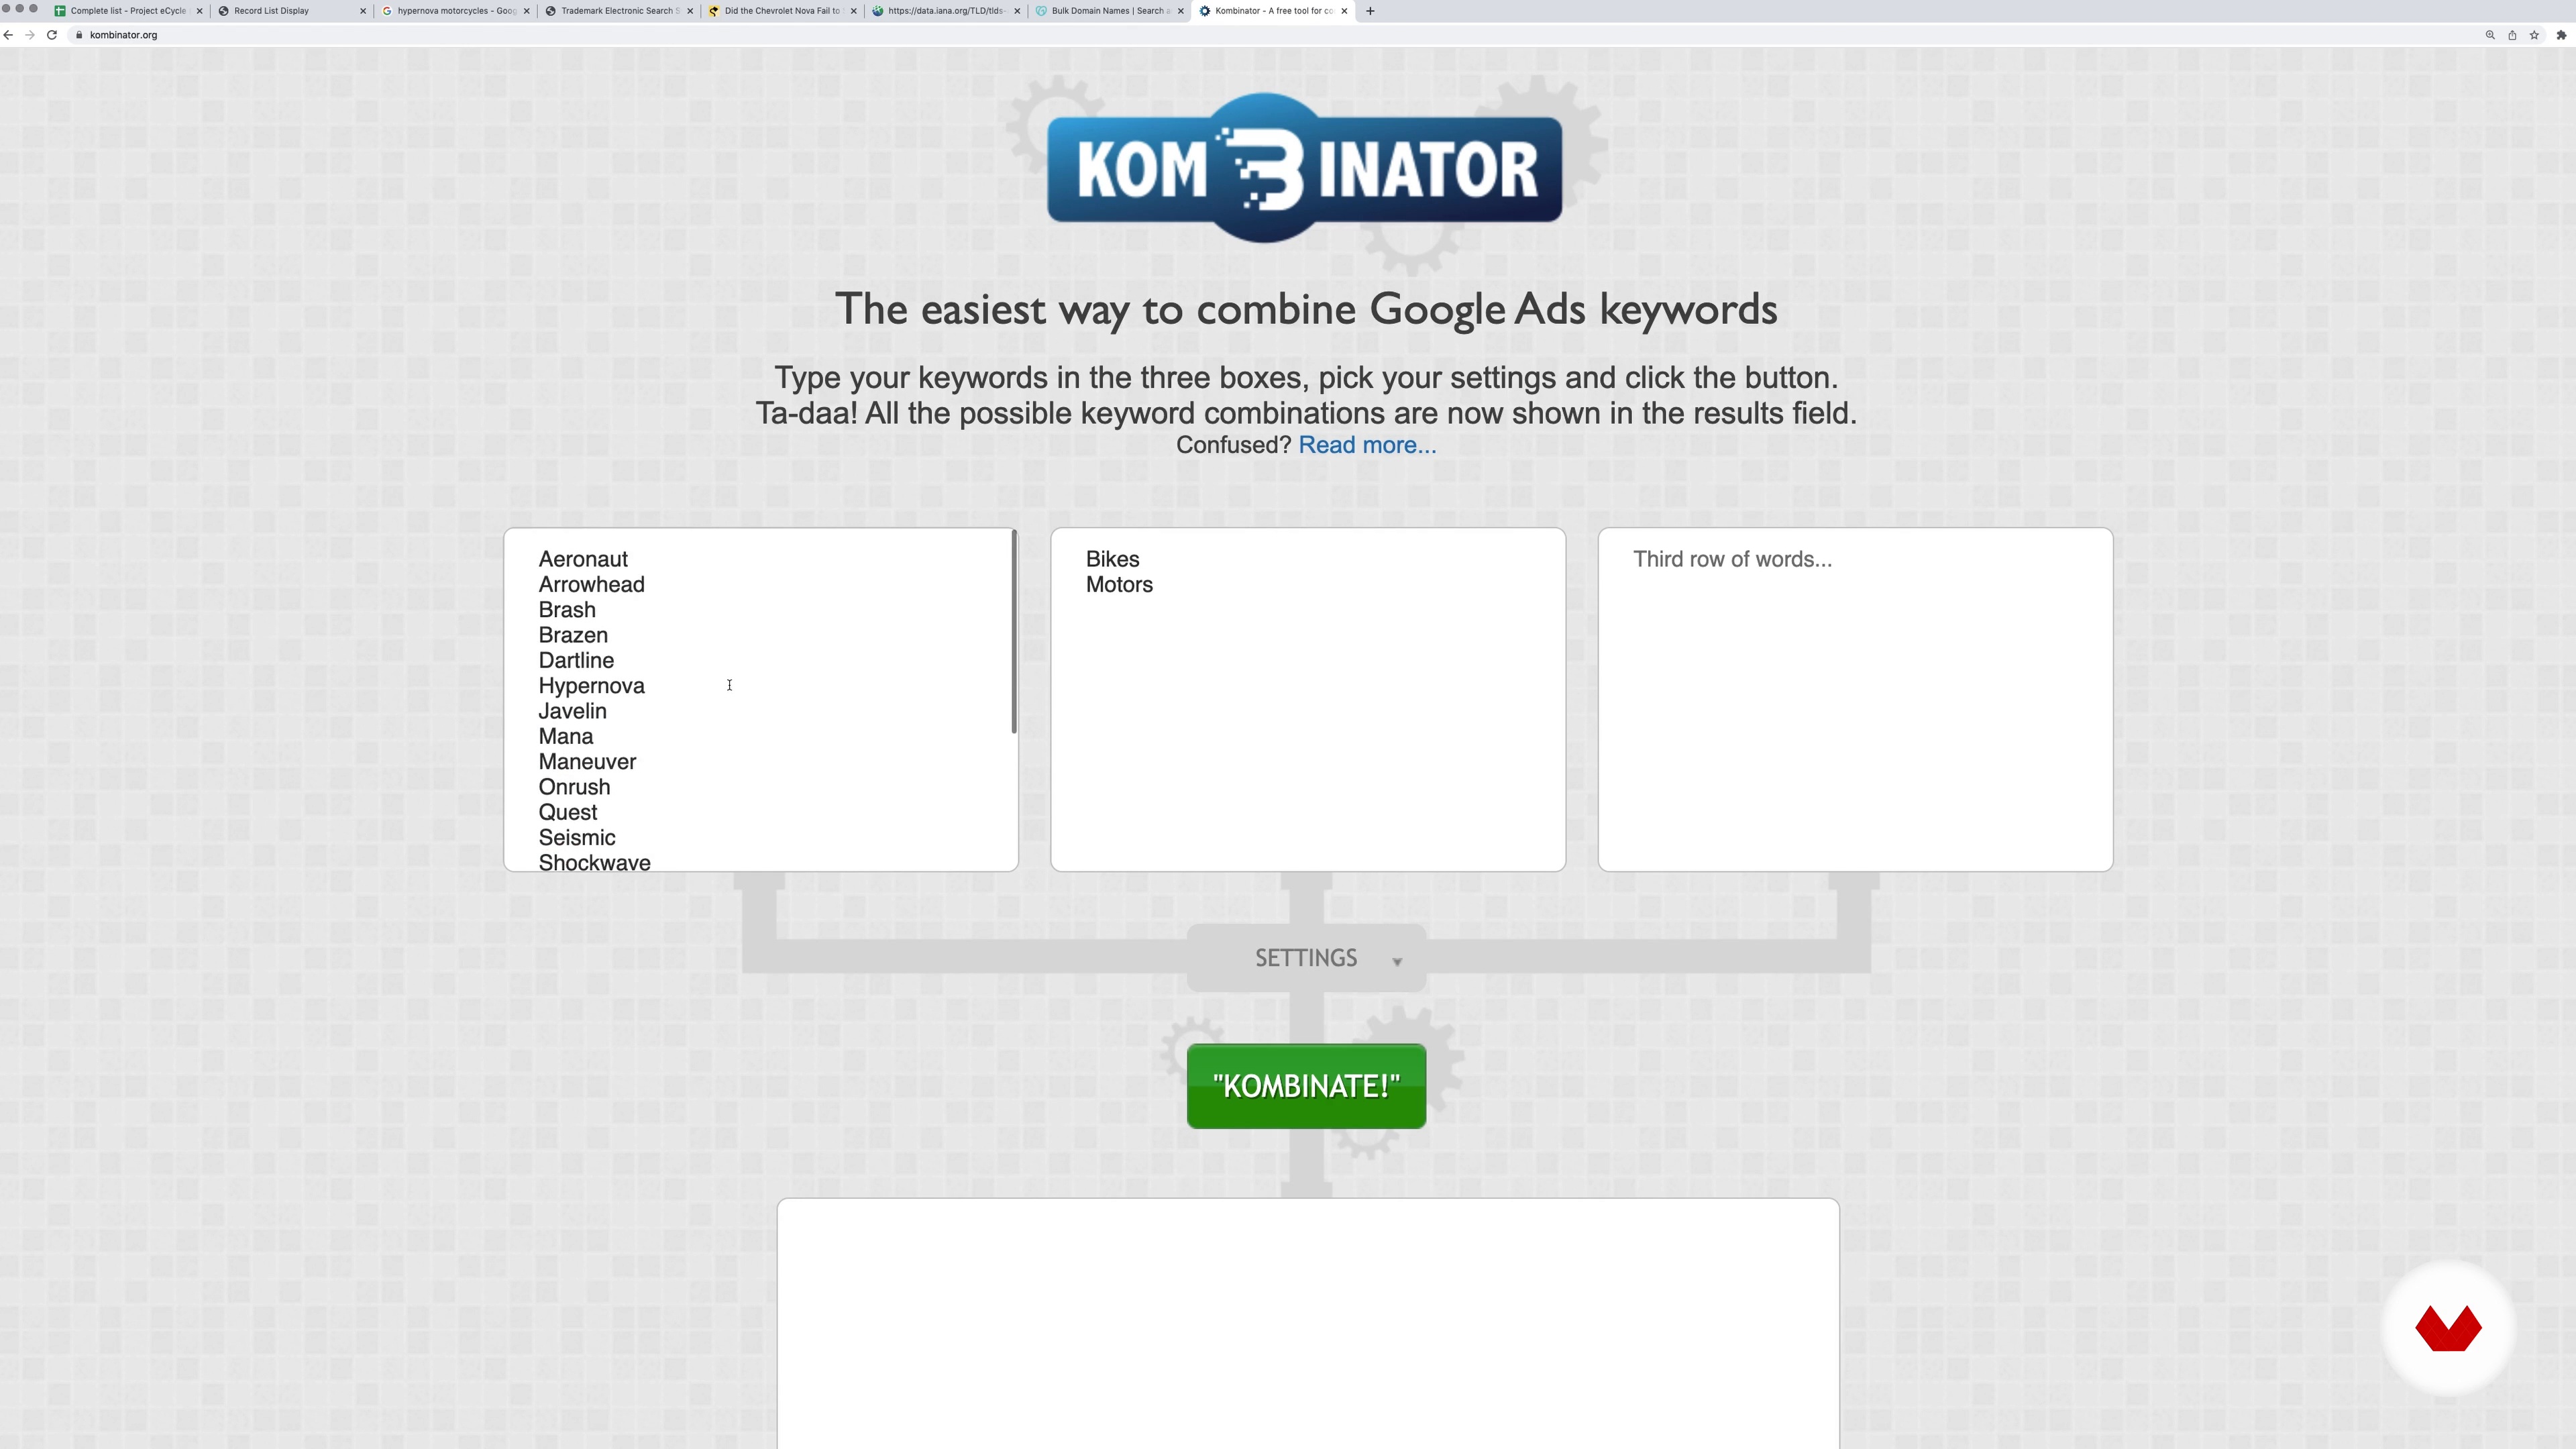Reload the kombinator.org page
This screenshot has width=2576, height=1449.
tap(52, 35)
